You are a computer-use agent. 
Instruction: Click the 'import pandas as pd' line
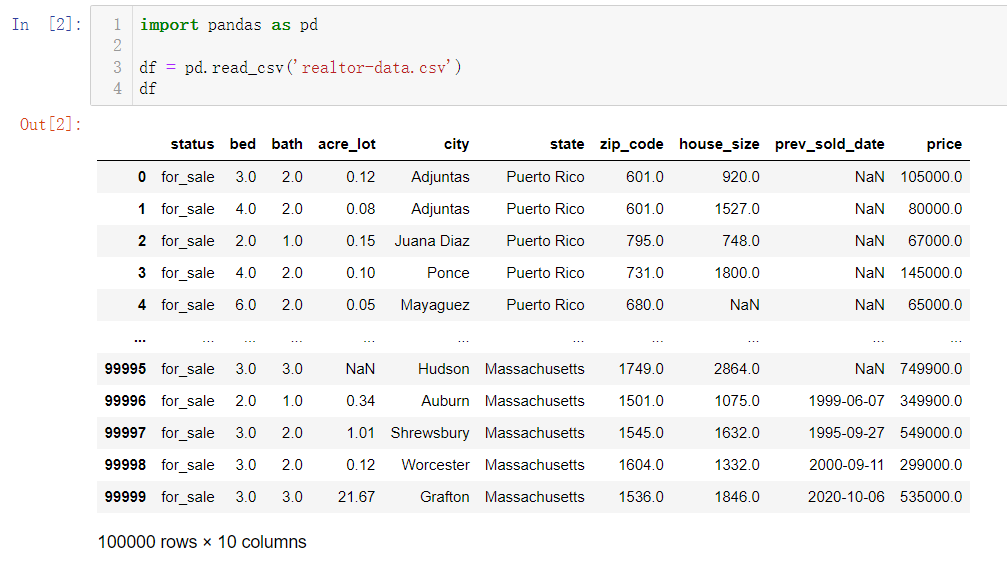click(x=229, y=25)
